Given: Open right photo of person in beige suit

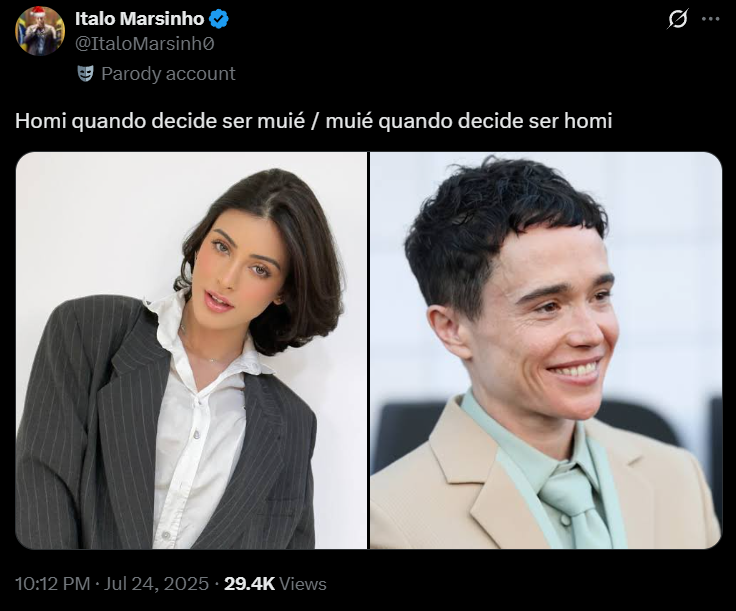Looking at the screenshot, I should pyautogui.click(x=546, y=350).
